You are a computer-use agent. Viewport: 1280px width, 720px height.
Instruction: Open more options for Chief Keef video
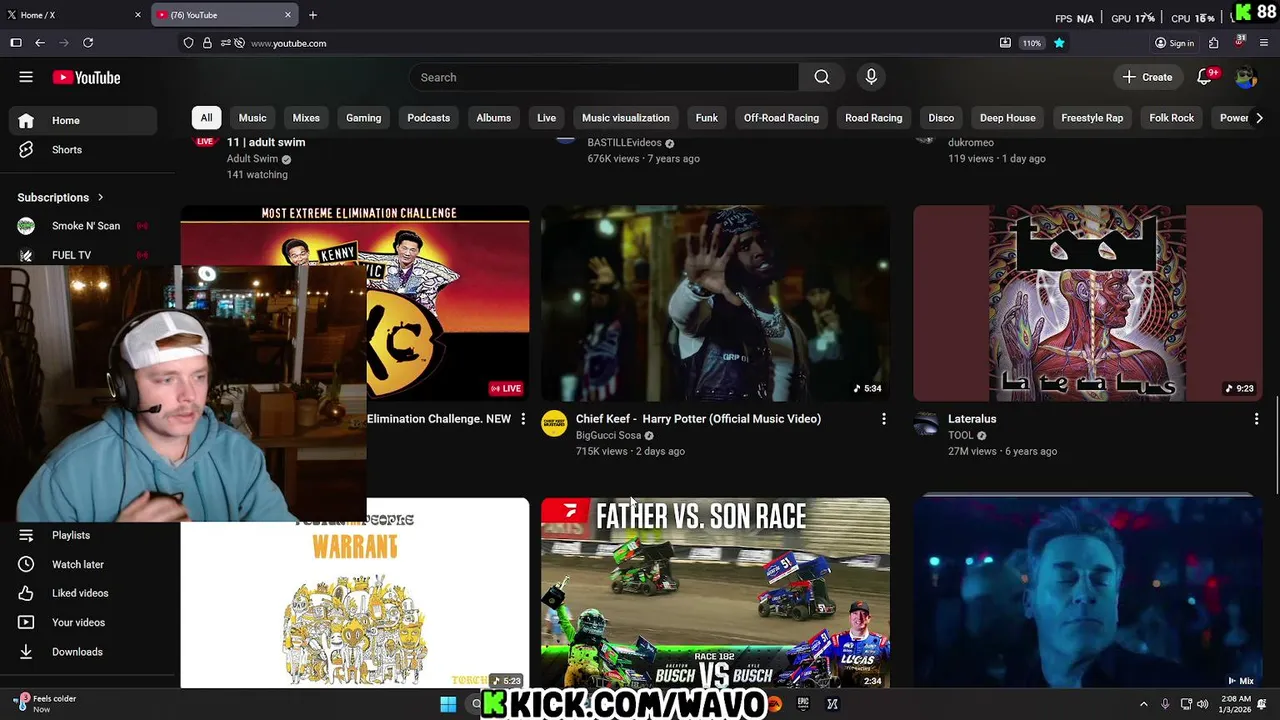[x=883, y=419]
